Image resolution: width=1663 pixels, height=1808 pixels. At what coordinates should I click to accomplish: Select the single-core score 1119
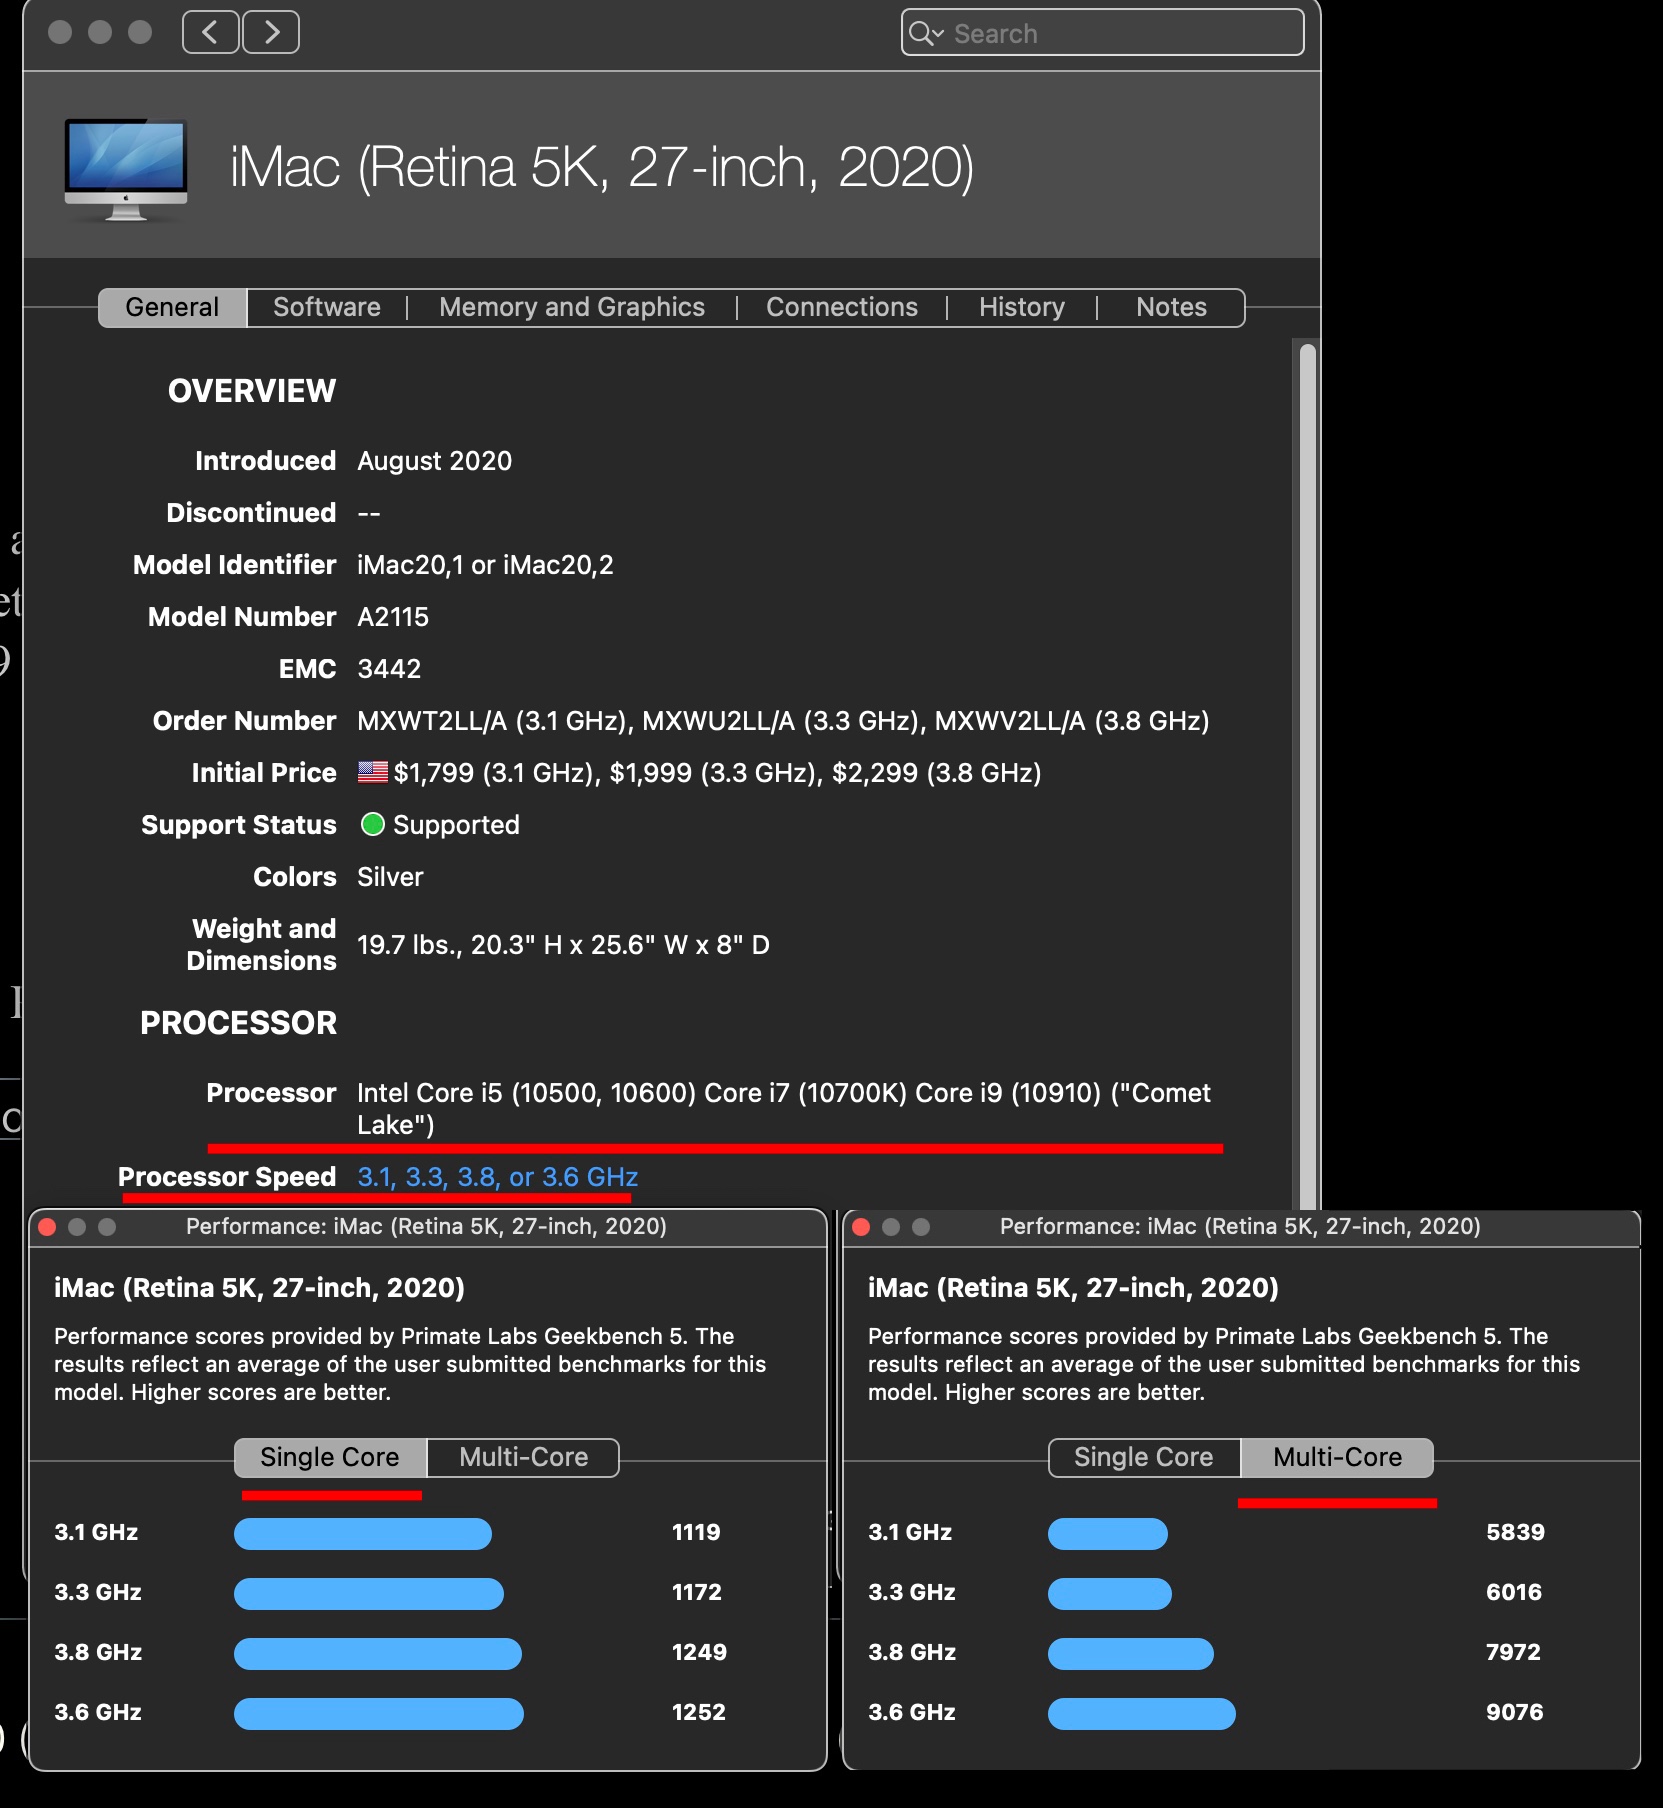[x=696, y=1532]
